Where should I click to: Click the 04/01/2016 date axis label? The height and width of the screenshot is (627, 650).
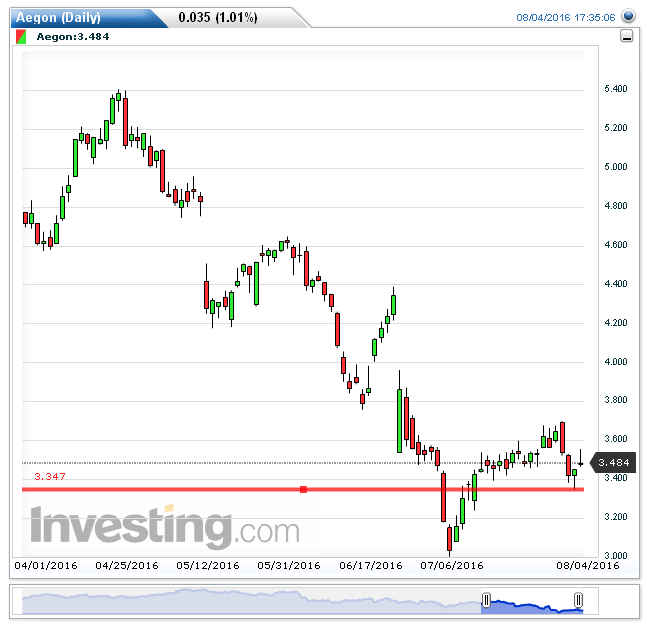pyautogui.click(x=46, y=566)
